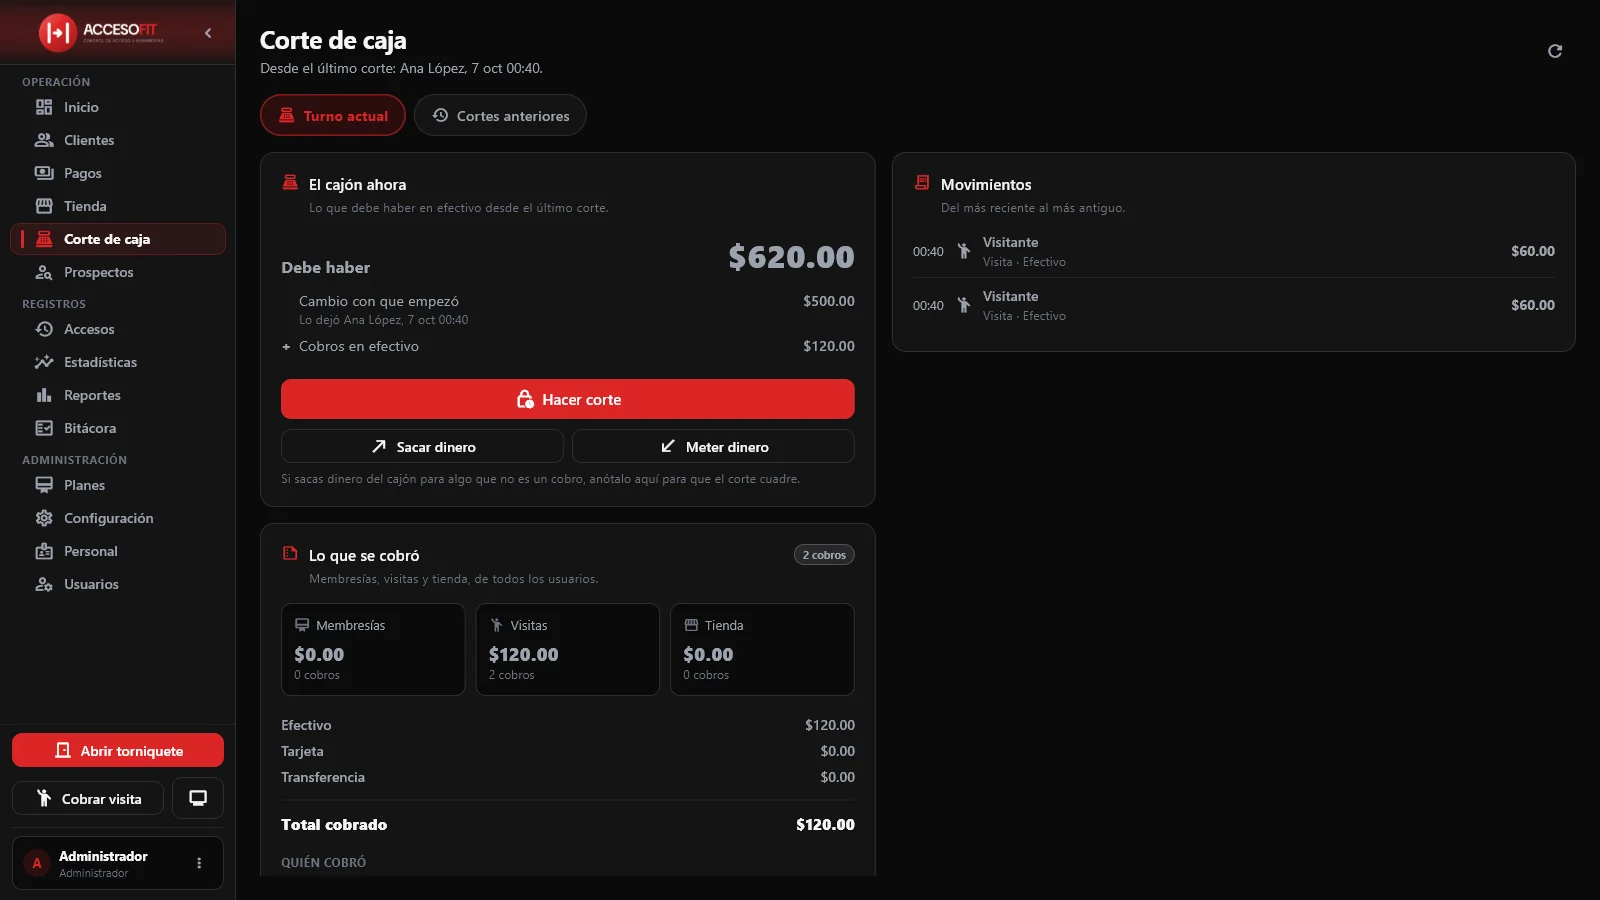Collapse the sidebar with the chevron arrow
Image resolution: width=1600 pixels, height=900 pixels.
point(208,33)
